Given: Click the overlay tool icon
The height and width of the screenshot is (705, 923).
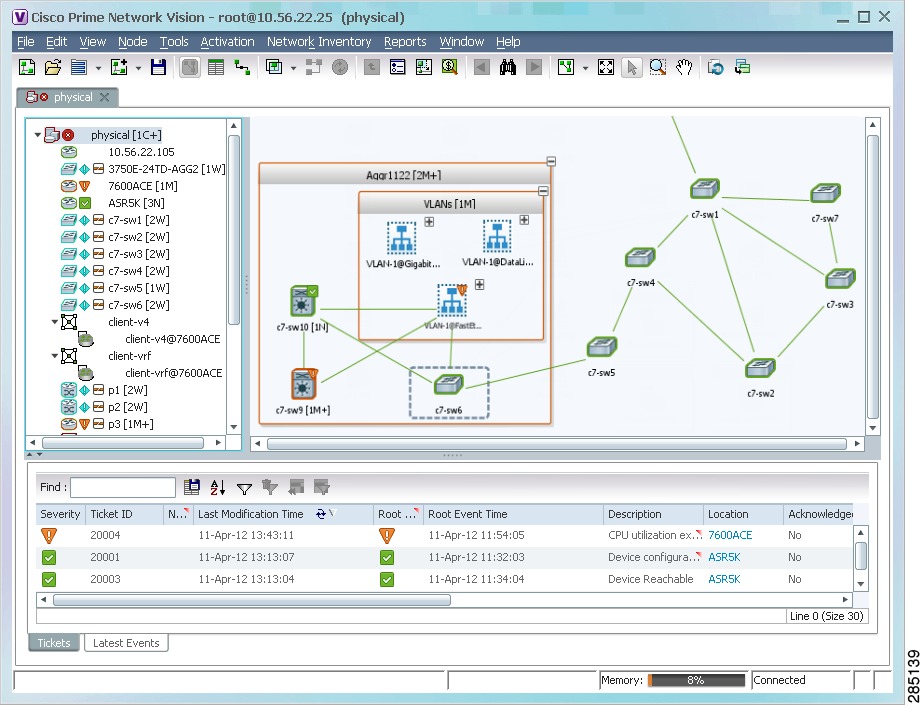Looking at the screenshot, I should tap(274, 67).
